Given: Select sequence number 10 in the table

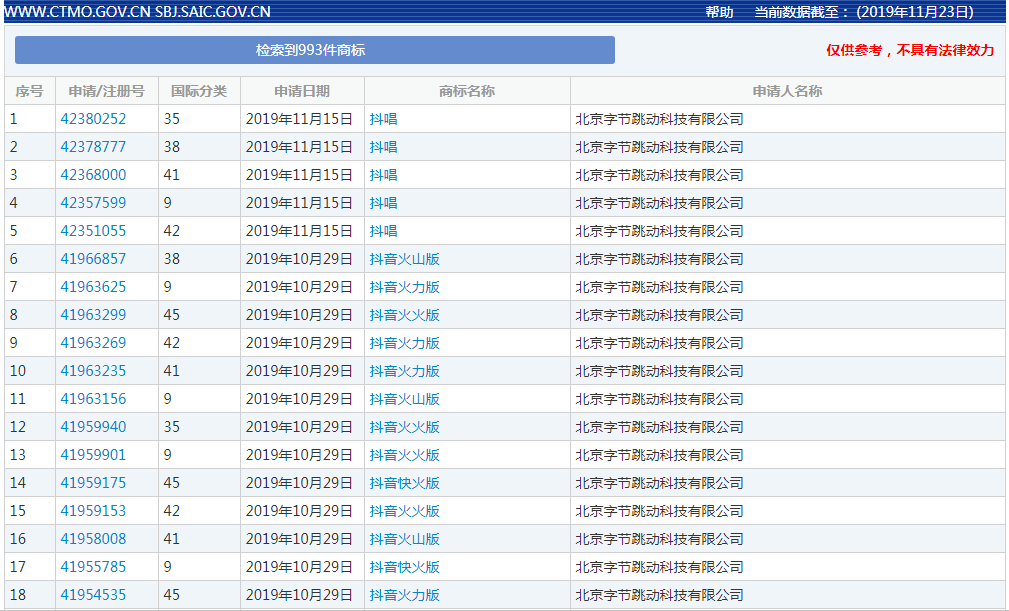Looking at the screenshot, I should [x=18, y=371].
